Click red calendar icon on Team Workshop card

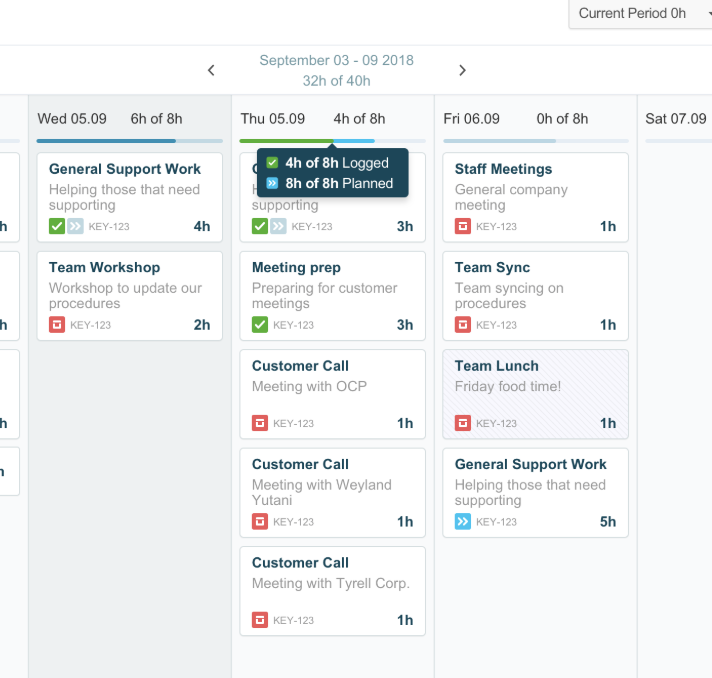(x=57, y=325)
